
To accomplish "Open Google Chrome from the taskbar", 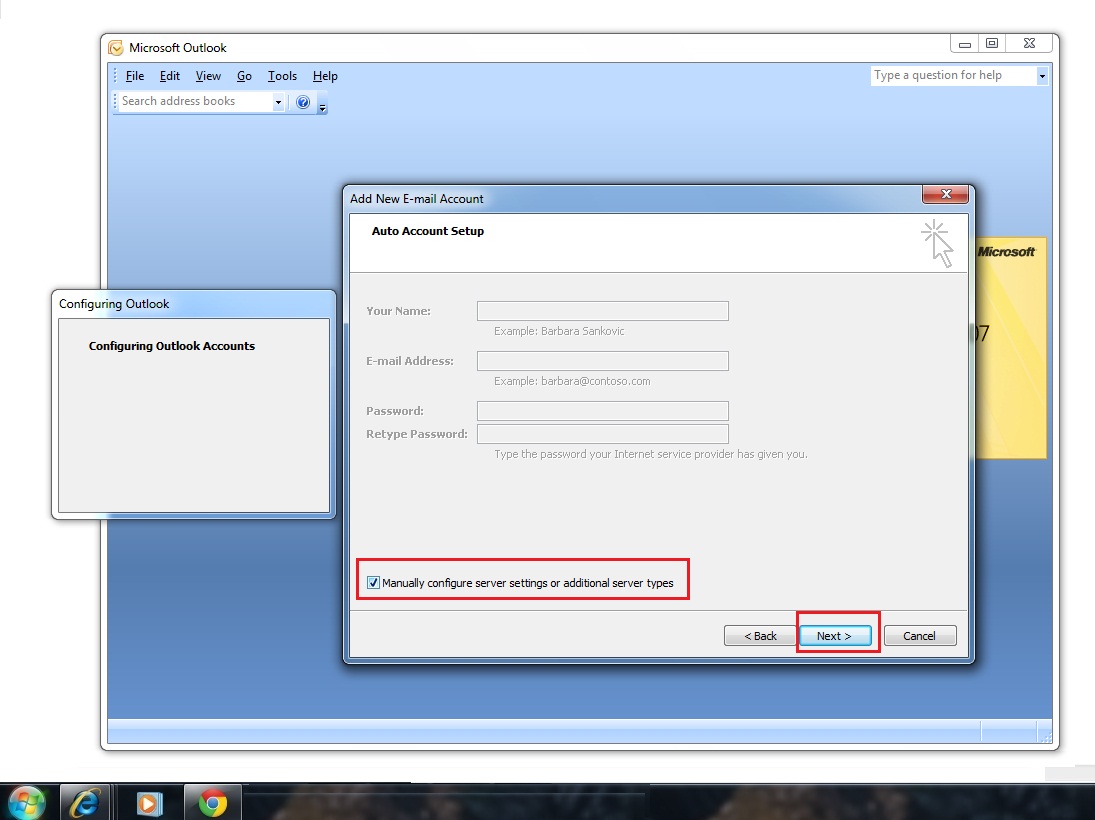I will (x=213, y=803).
